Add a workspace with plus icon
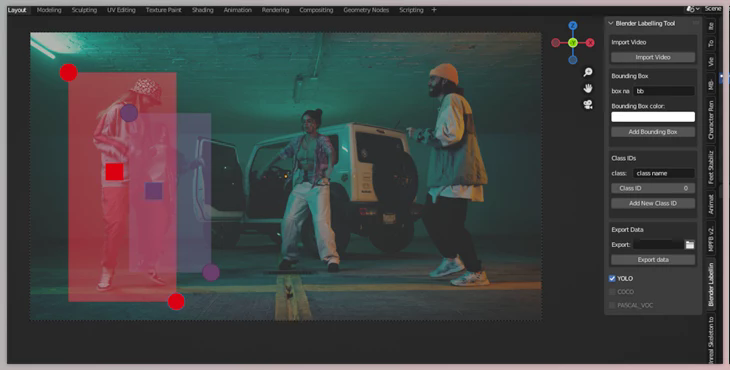This screenshot has width=730, height=370. pos(434,10)
